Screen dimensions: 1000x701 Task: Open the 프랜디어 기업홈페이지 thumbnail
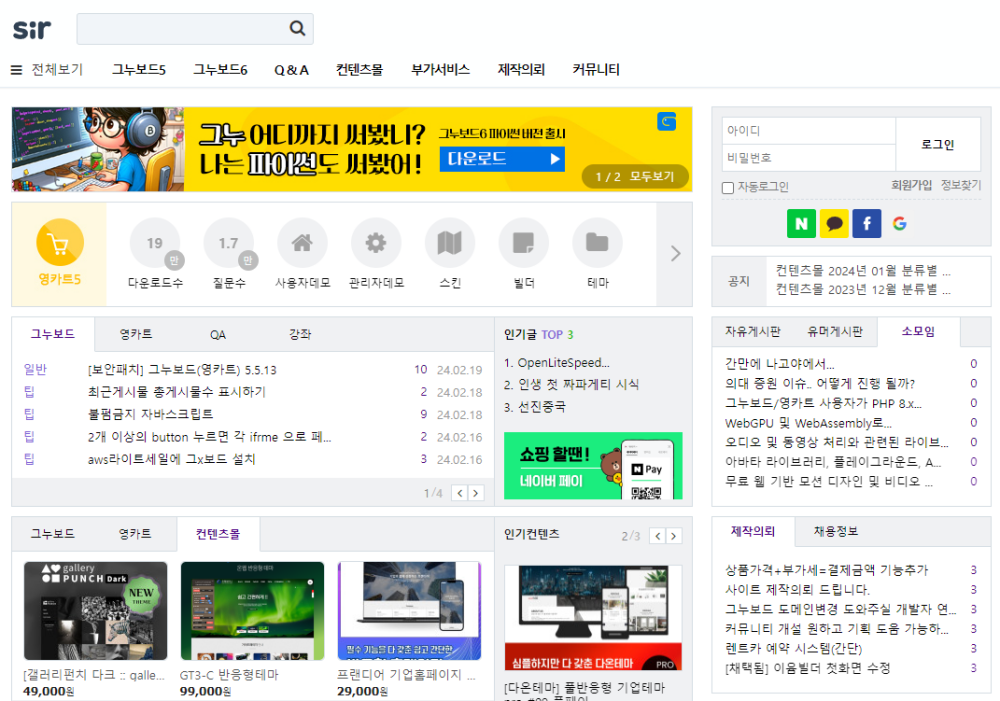409,610
